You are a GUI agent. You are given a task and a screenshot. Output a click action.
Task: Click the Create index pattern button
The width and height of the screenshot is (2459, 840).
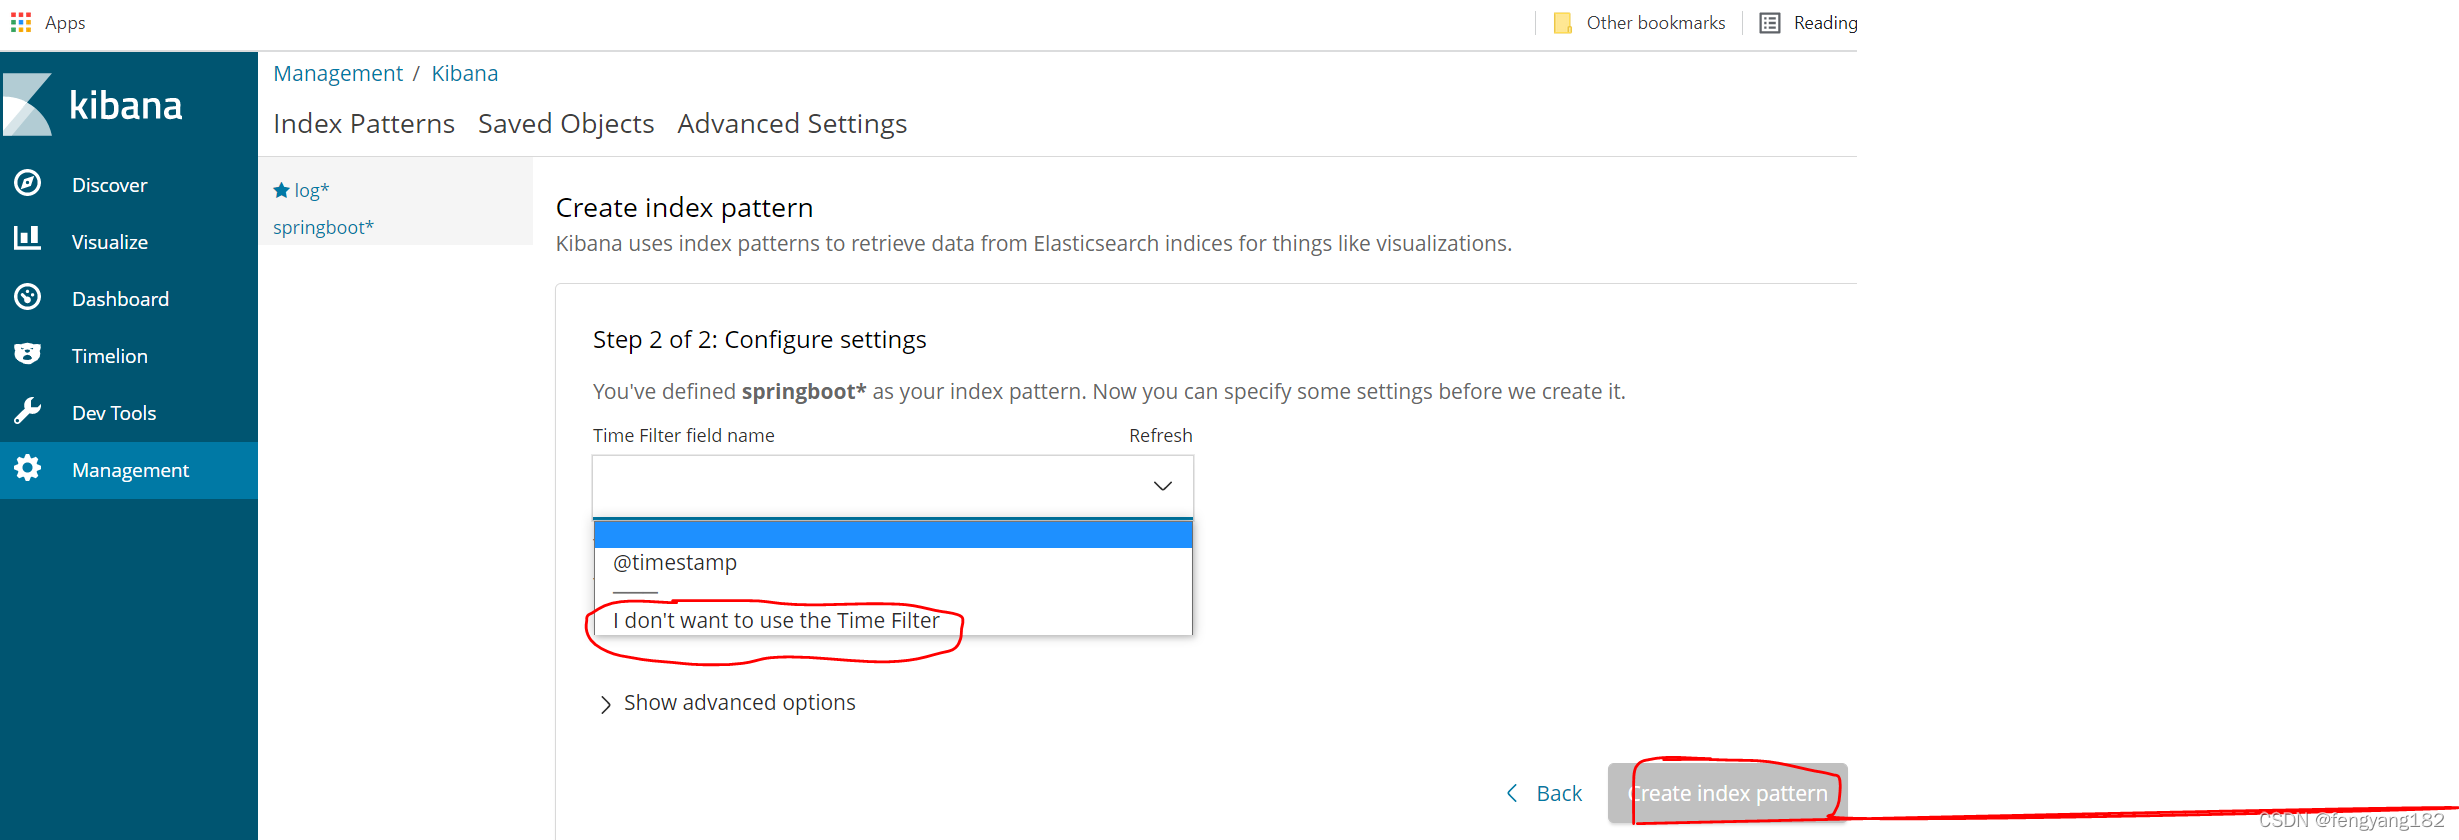1728,793
